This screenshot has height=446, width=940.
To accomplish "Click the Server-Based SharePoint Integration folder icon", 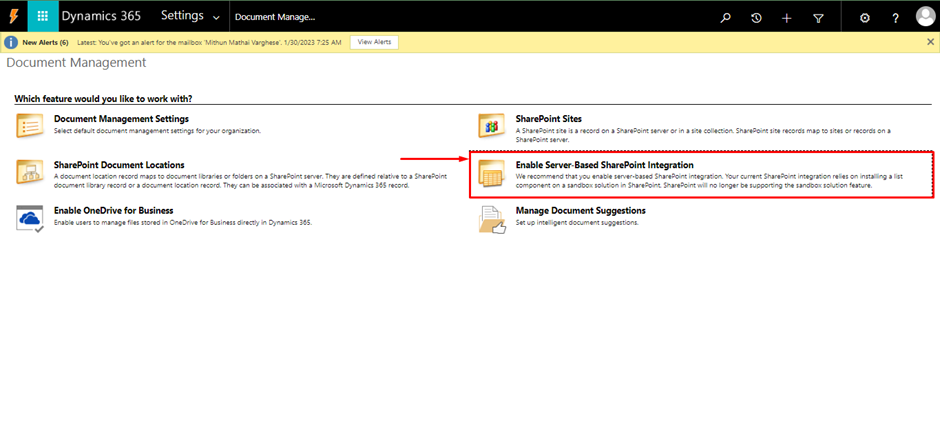I will pos(492,173).
